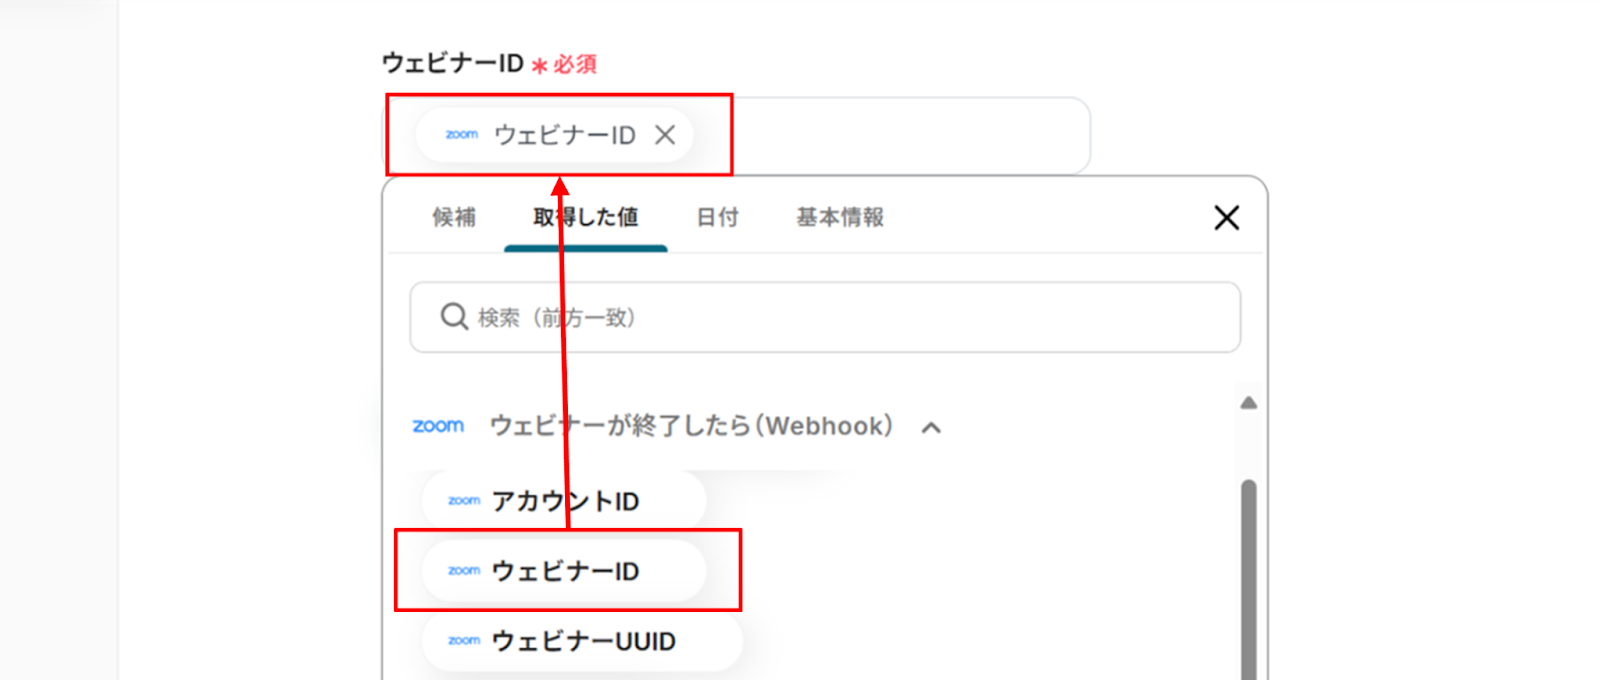Switch to the 候補 tab
Image resolution: width=1600 pixels, height=680 pixels.
click(x=454, y=217)
